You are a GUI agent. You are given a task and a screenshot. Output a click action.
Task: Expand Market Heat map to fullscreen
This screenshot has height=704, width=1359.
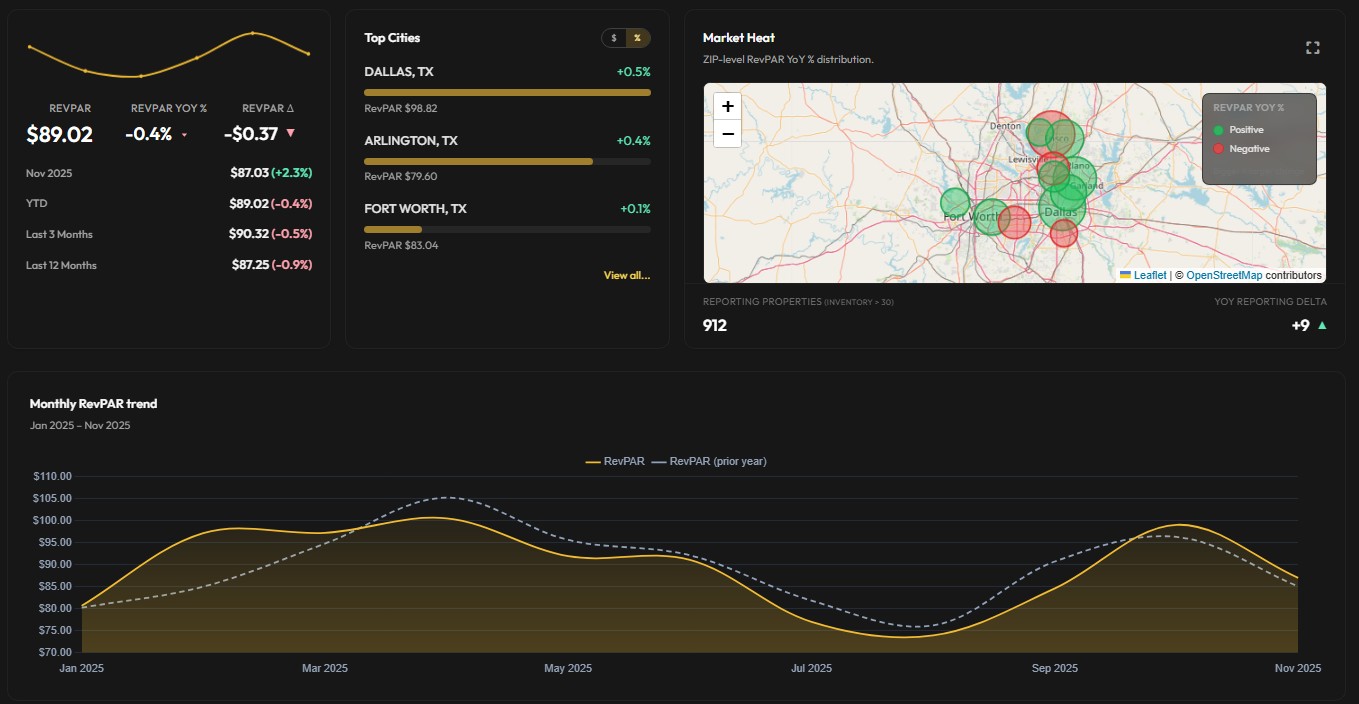[1313, 46]
